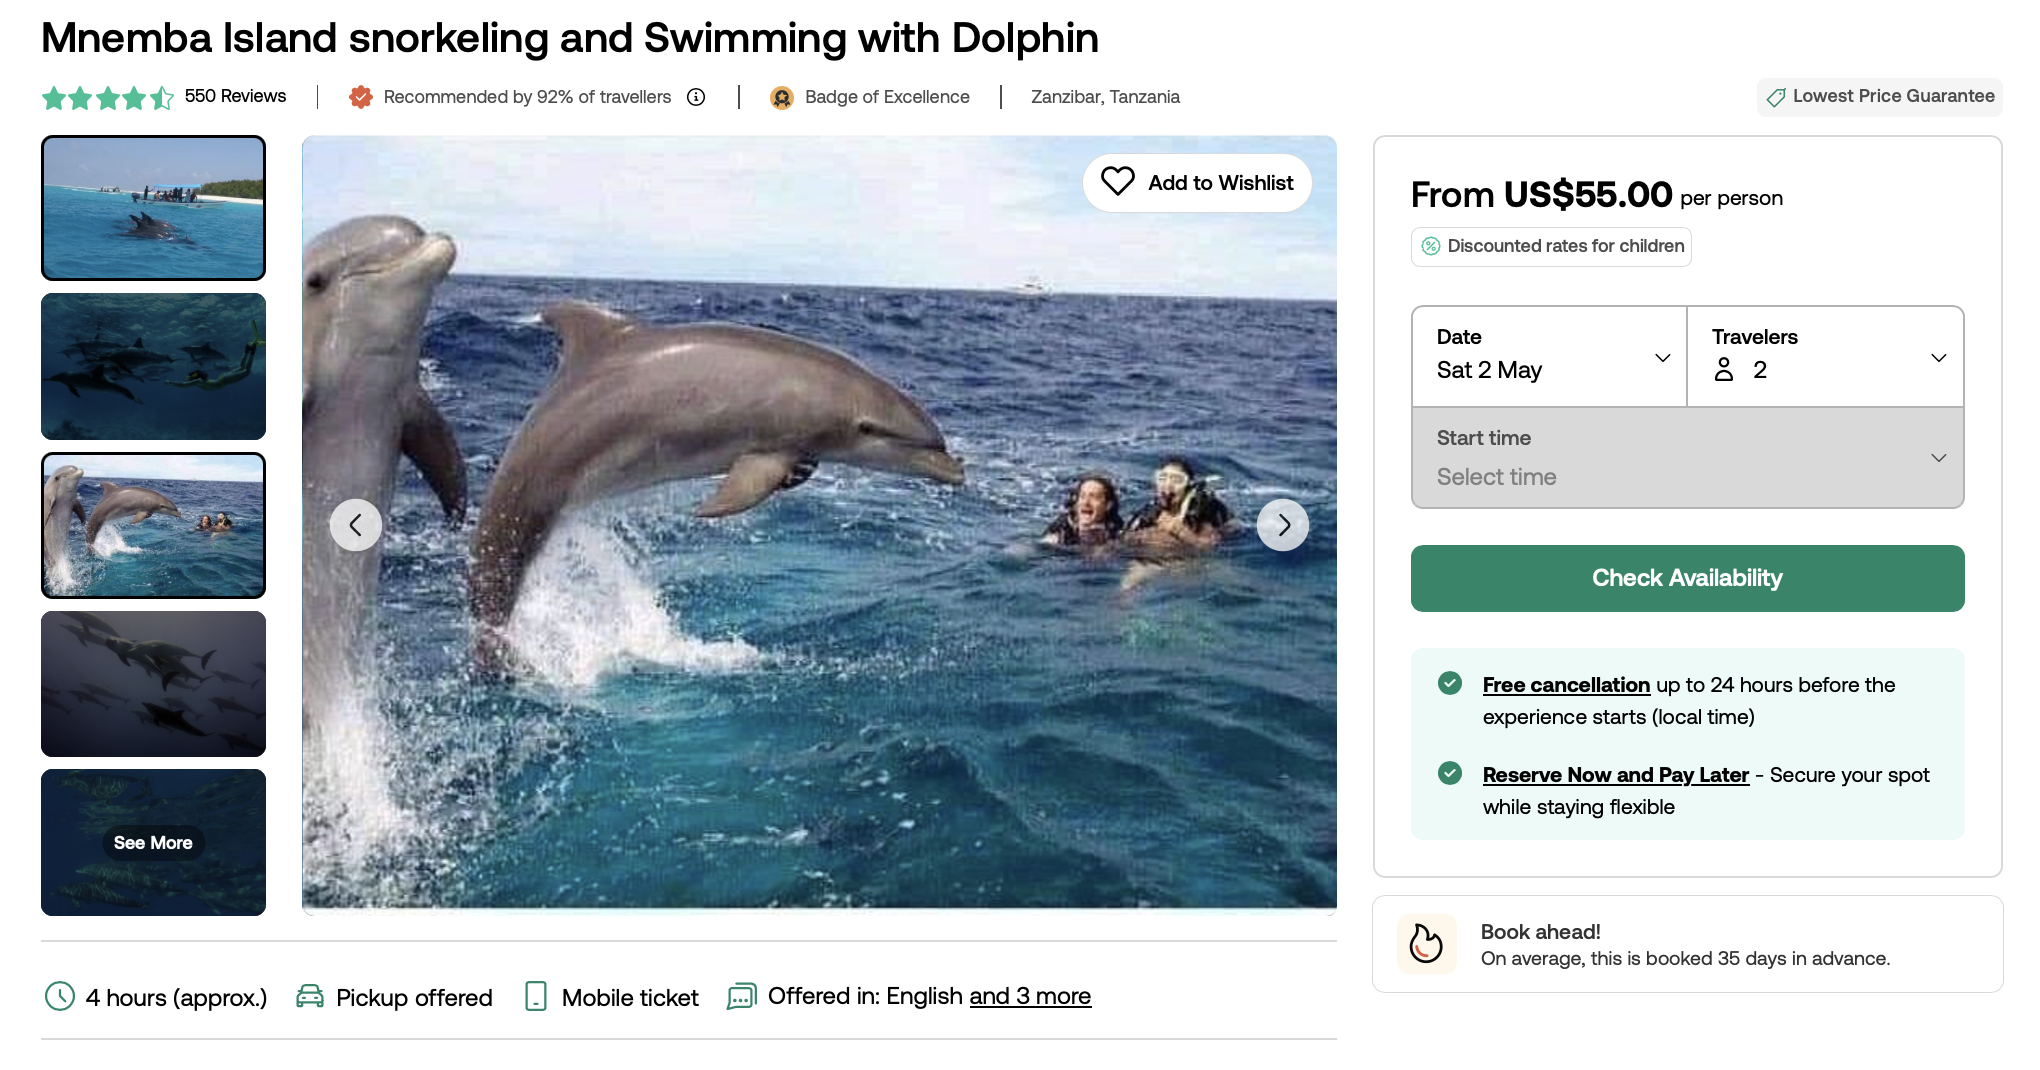This screenshot has width=2040, height=1070.
Task: Click the Badge of Excellence medal icon
Action: pos(782,97)
